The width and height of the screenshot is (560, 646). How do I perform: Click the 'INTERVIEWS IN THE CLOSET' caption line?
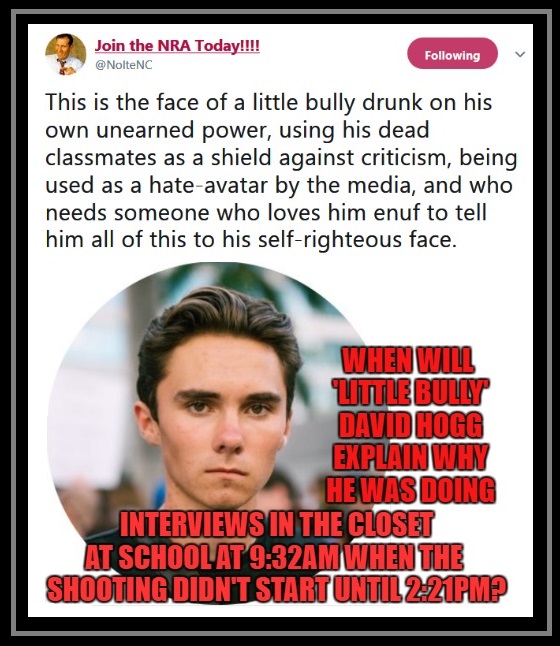point(276,524)
